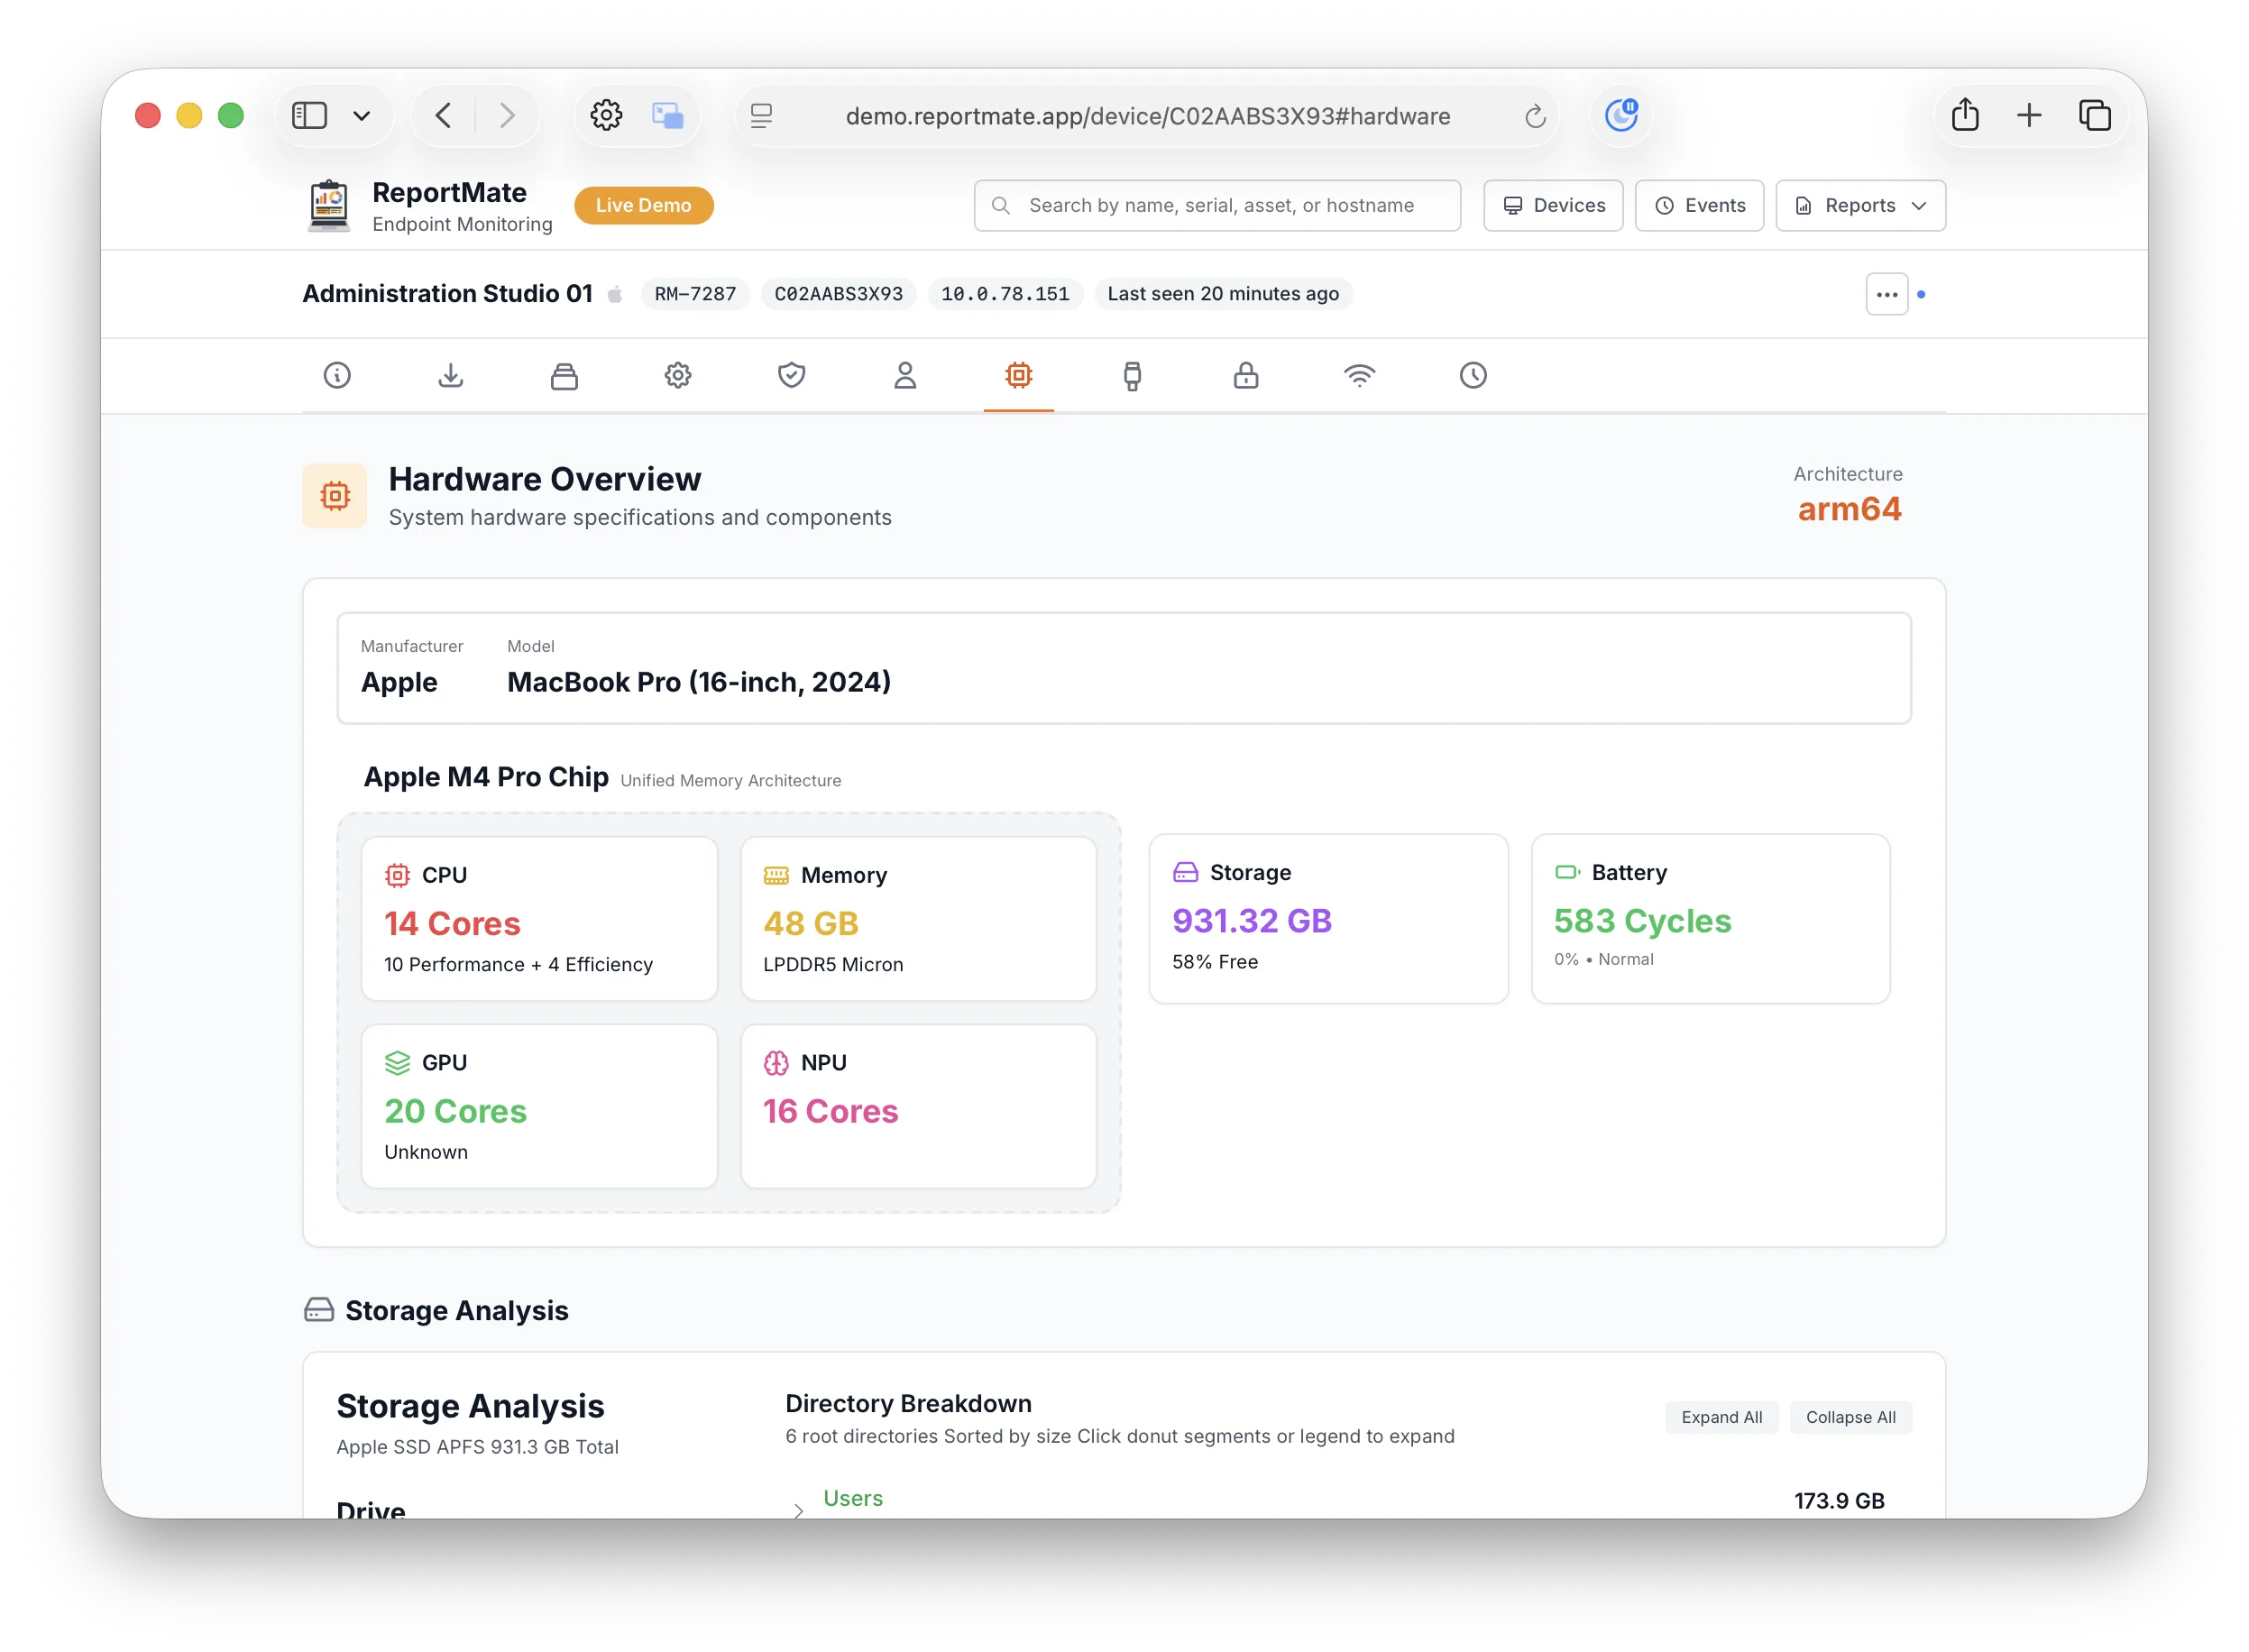
Task: Open the three-dots device actions menu
Action: coord(1886,294)
